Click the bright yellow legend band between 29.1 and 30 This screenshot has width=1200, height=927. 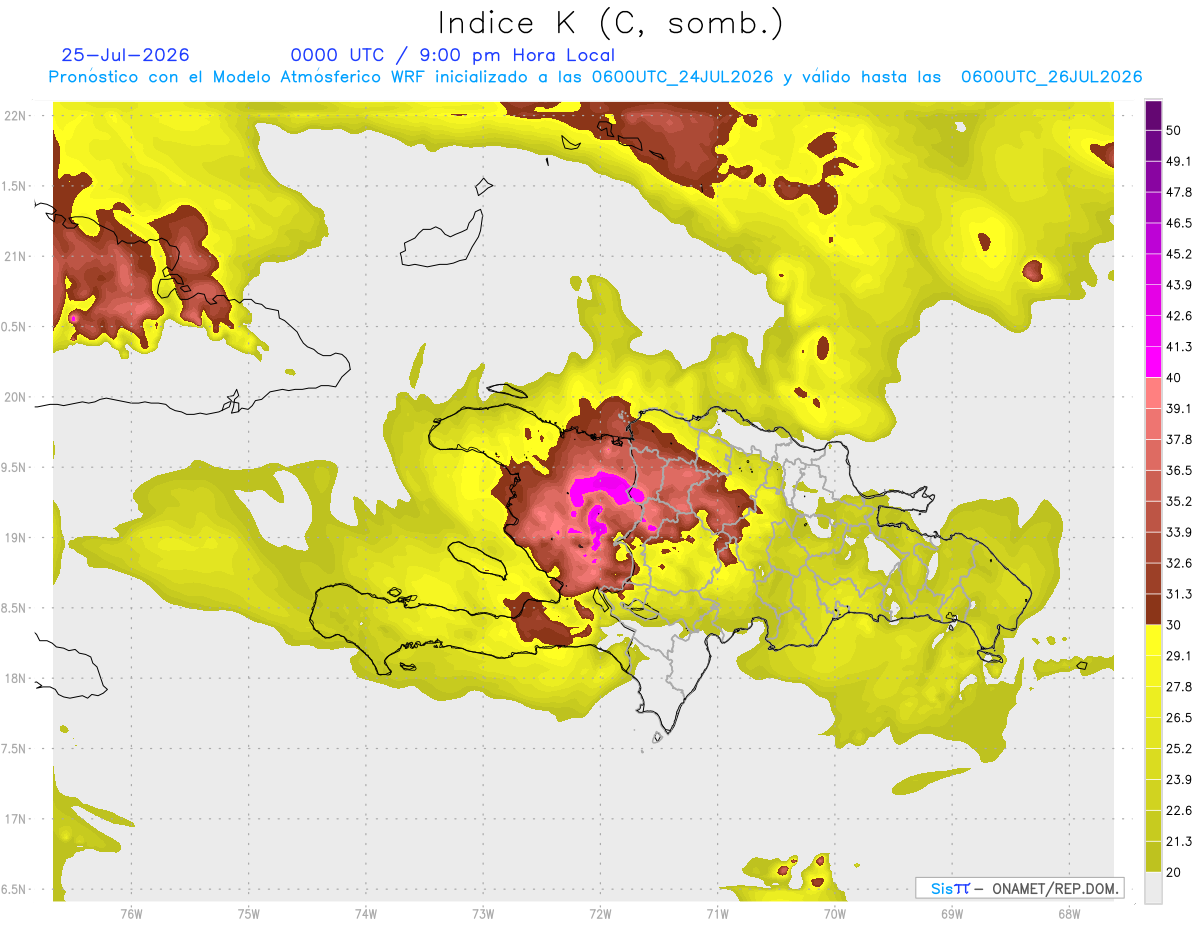click(1153, 640)
